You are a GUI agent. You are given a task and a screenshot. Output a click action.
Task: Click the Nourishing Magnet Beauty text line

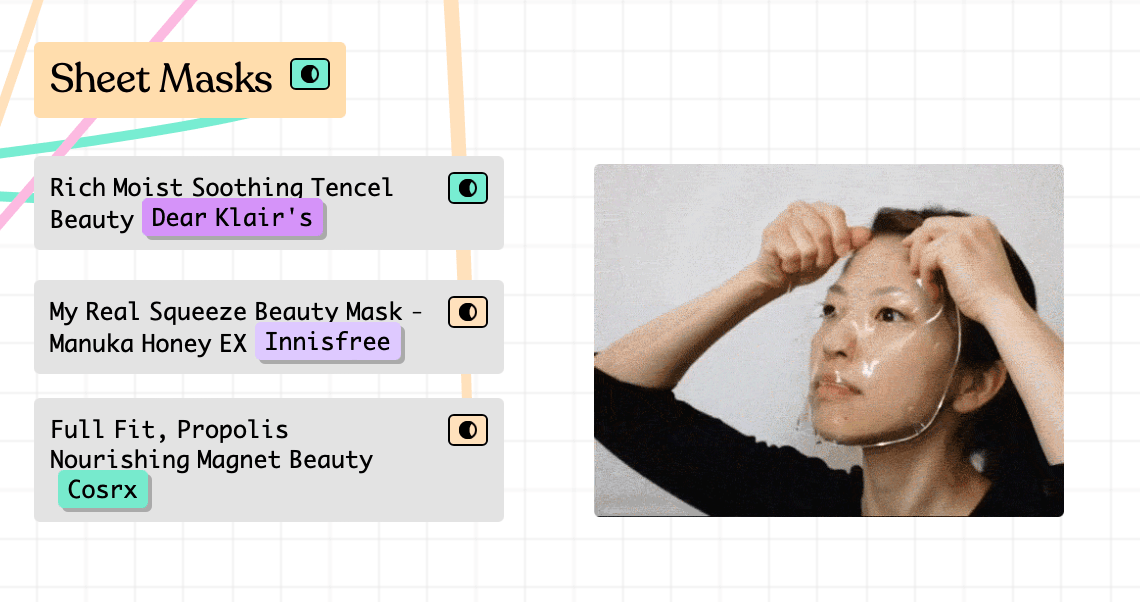(x=211, y=460)
